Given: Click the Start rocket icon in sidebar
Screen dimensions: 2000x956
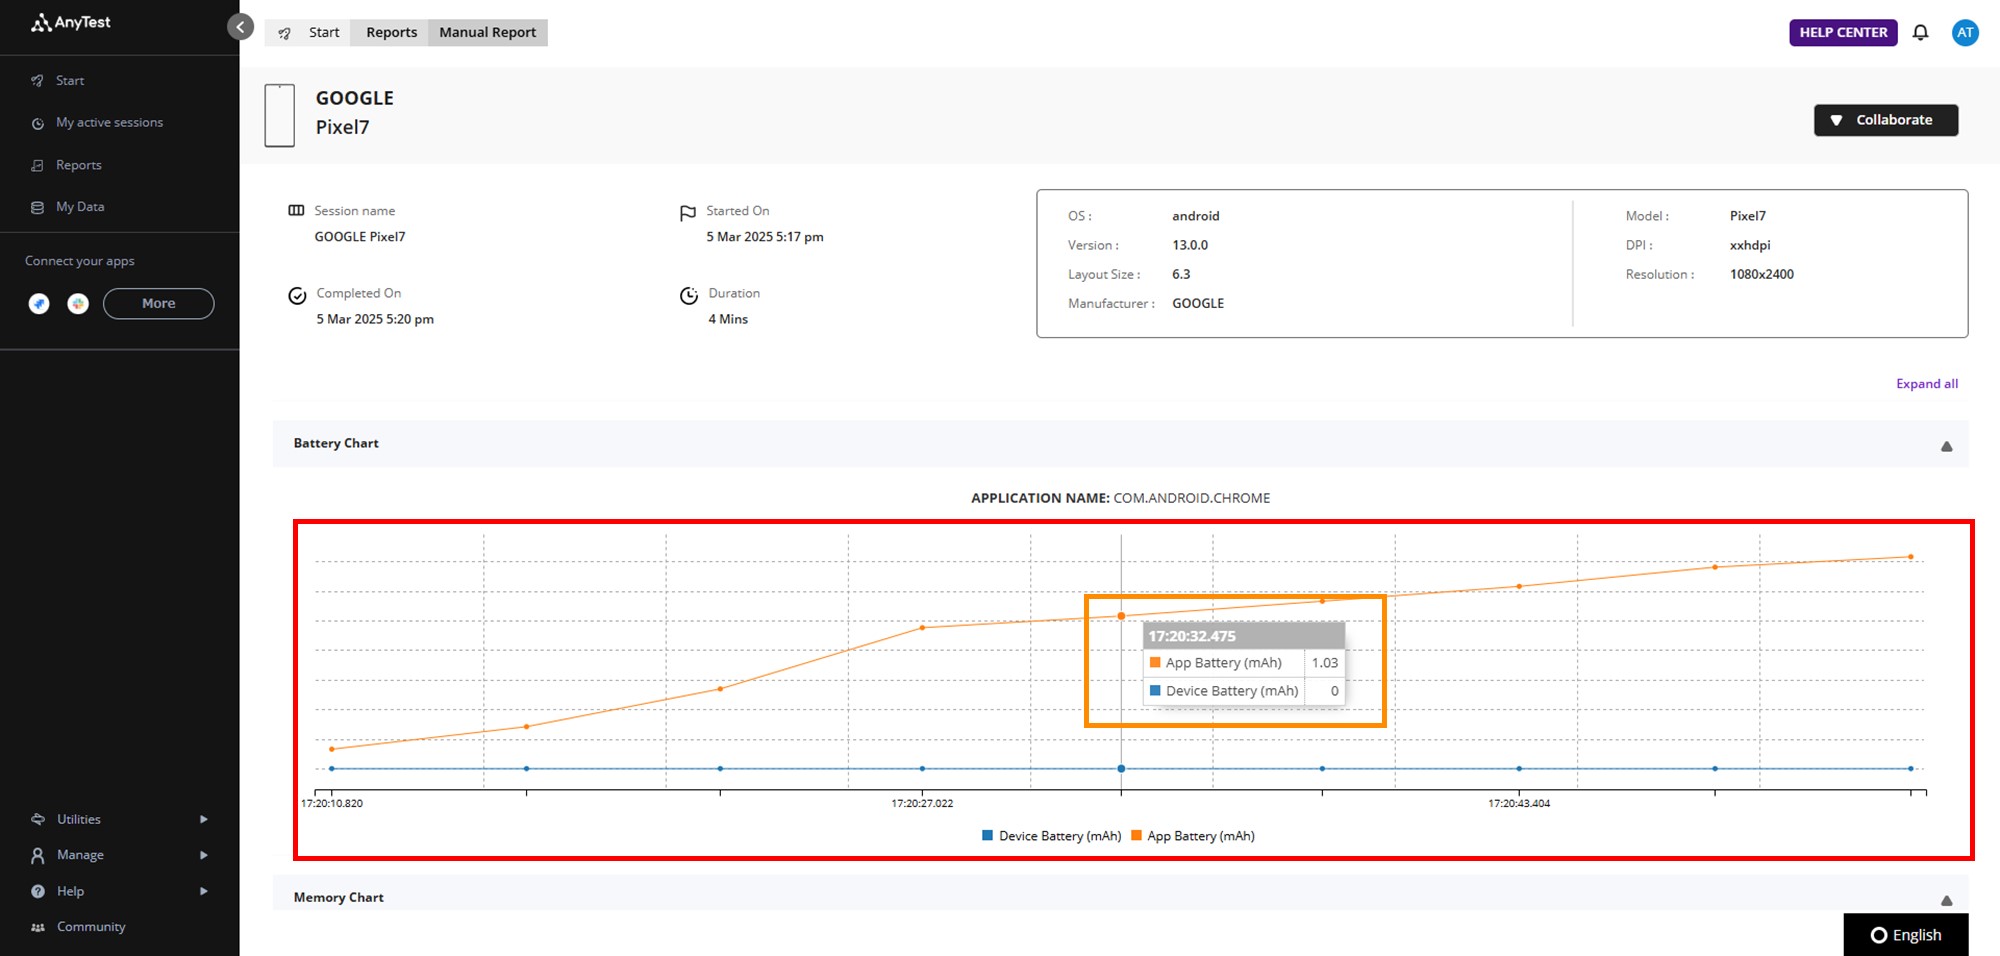Looking at the screenshot, I should 37,81.
